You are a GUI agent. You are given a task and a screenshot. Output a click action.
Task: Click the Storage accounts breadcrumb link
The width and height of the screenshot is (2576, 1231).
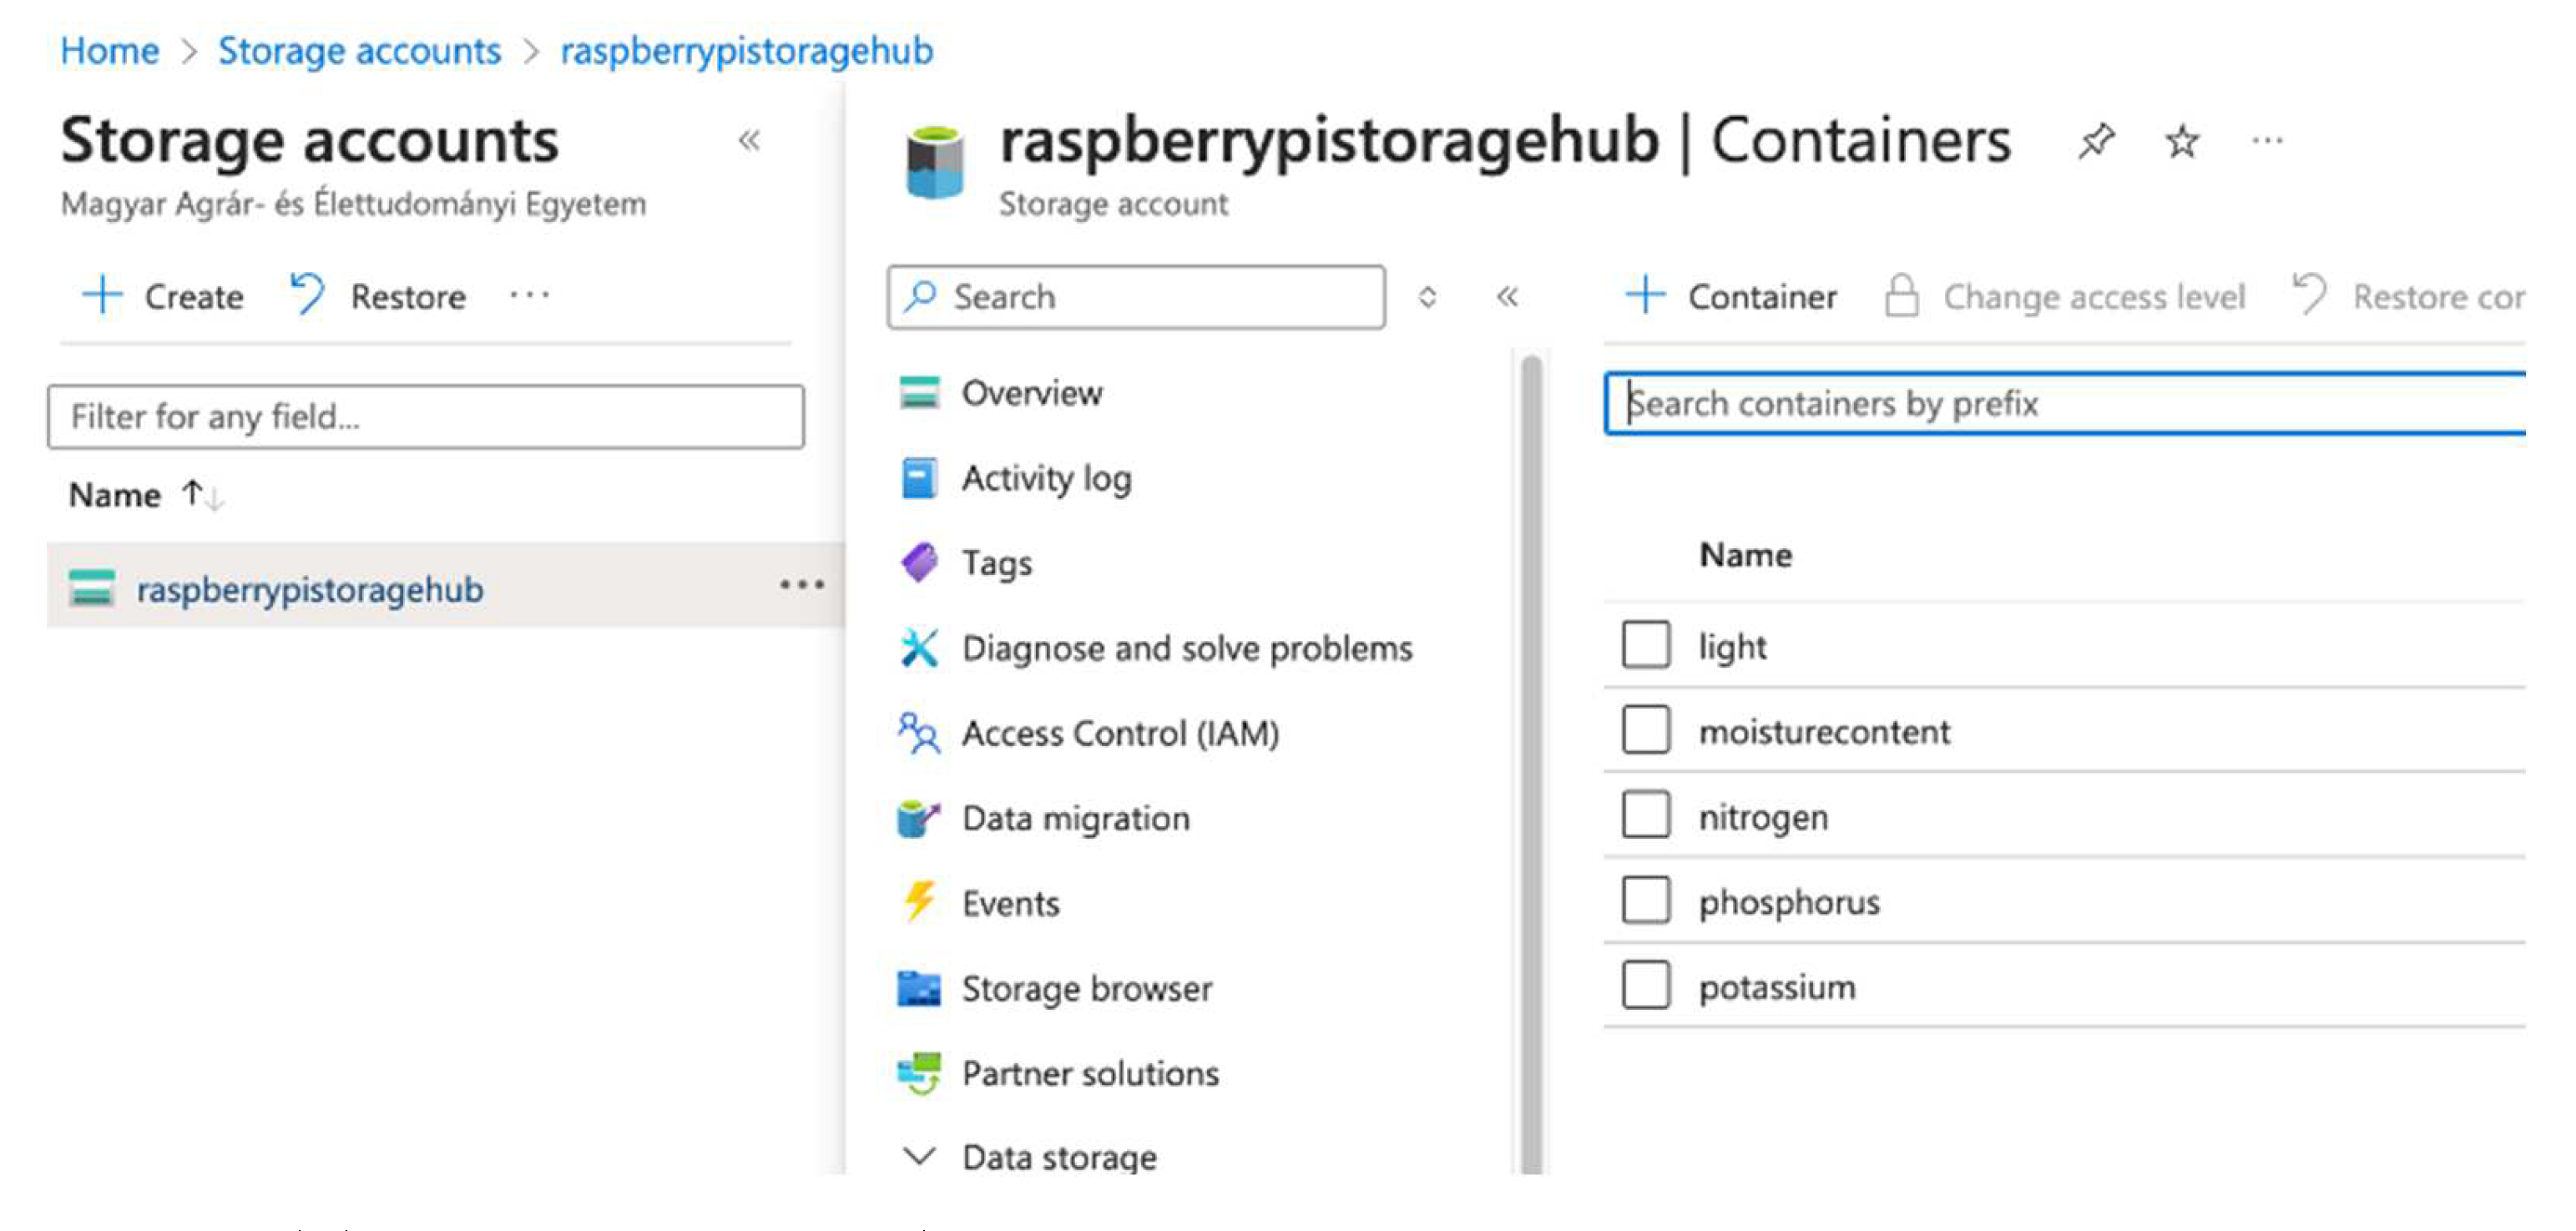(x=359, y=51)
